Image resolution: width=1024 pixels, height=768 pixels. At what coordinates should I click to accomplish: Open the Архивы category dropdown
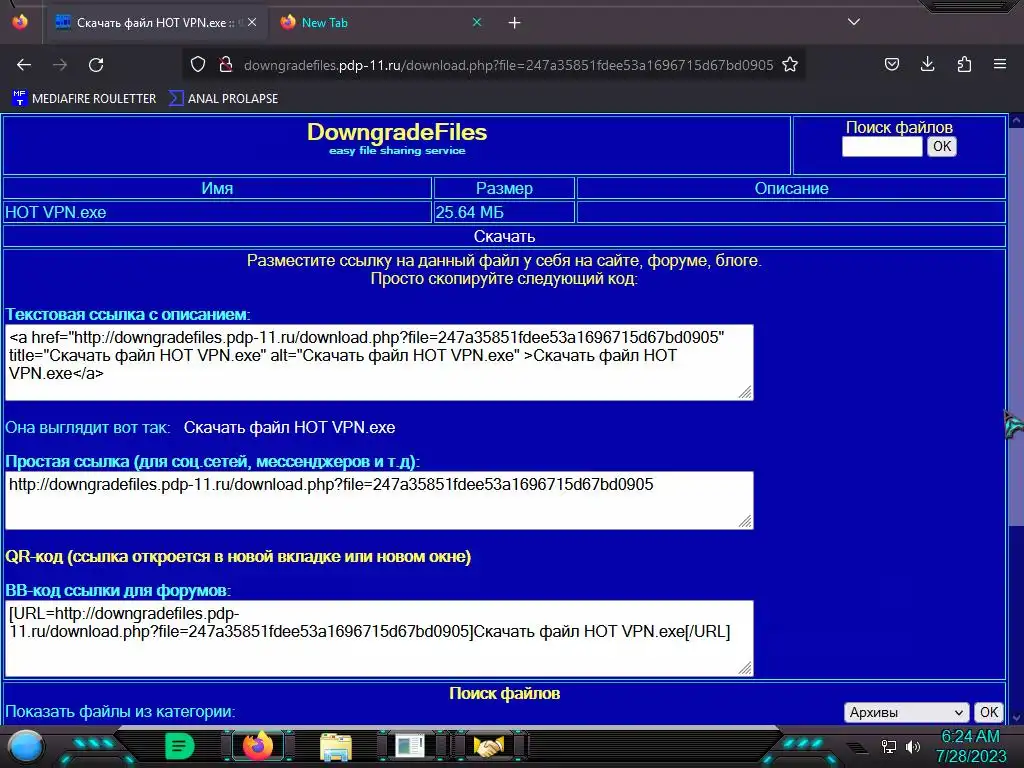[906, 712]
